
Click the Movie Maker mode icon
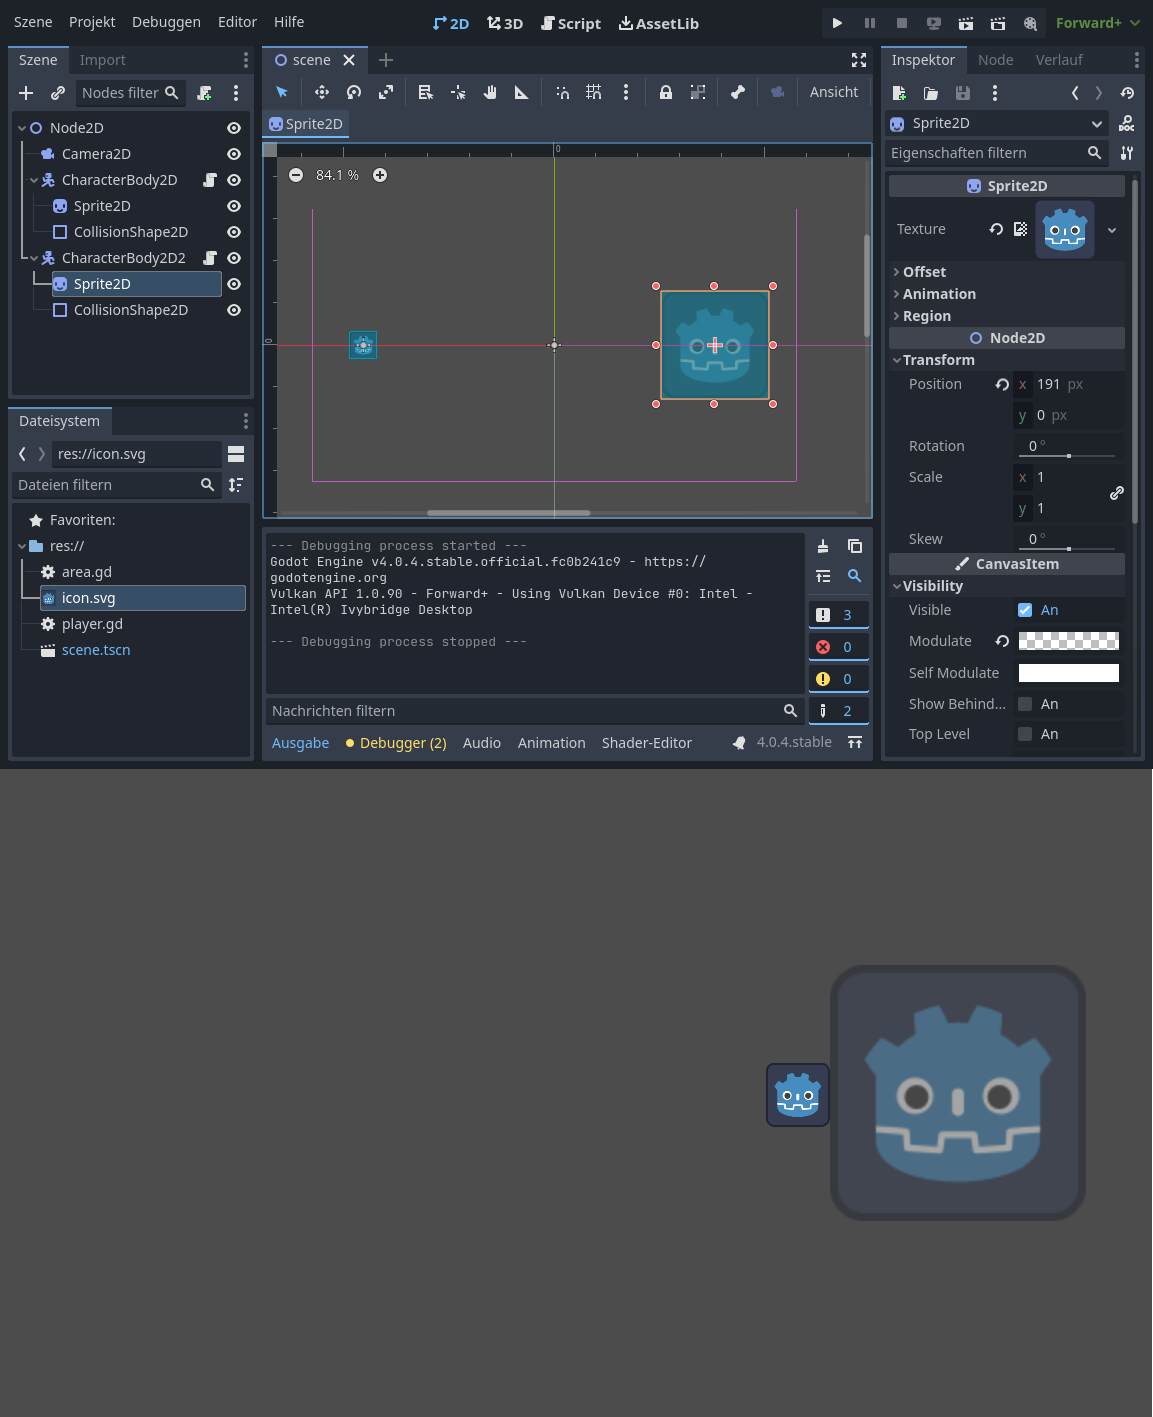pos(1030,23)
